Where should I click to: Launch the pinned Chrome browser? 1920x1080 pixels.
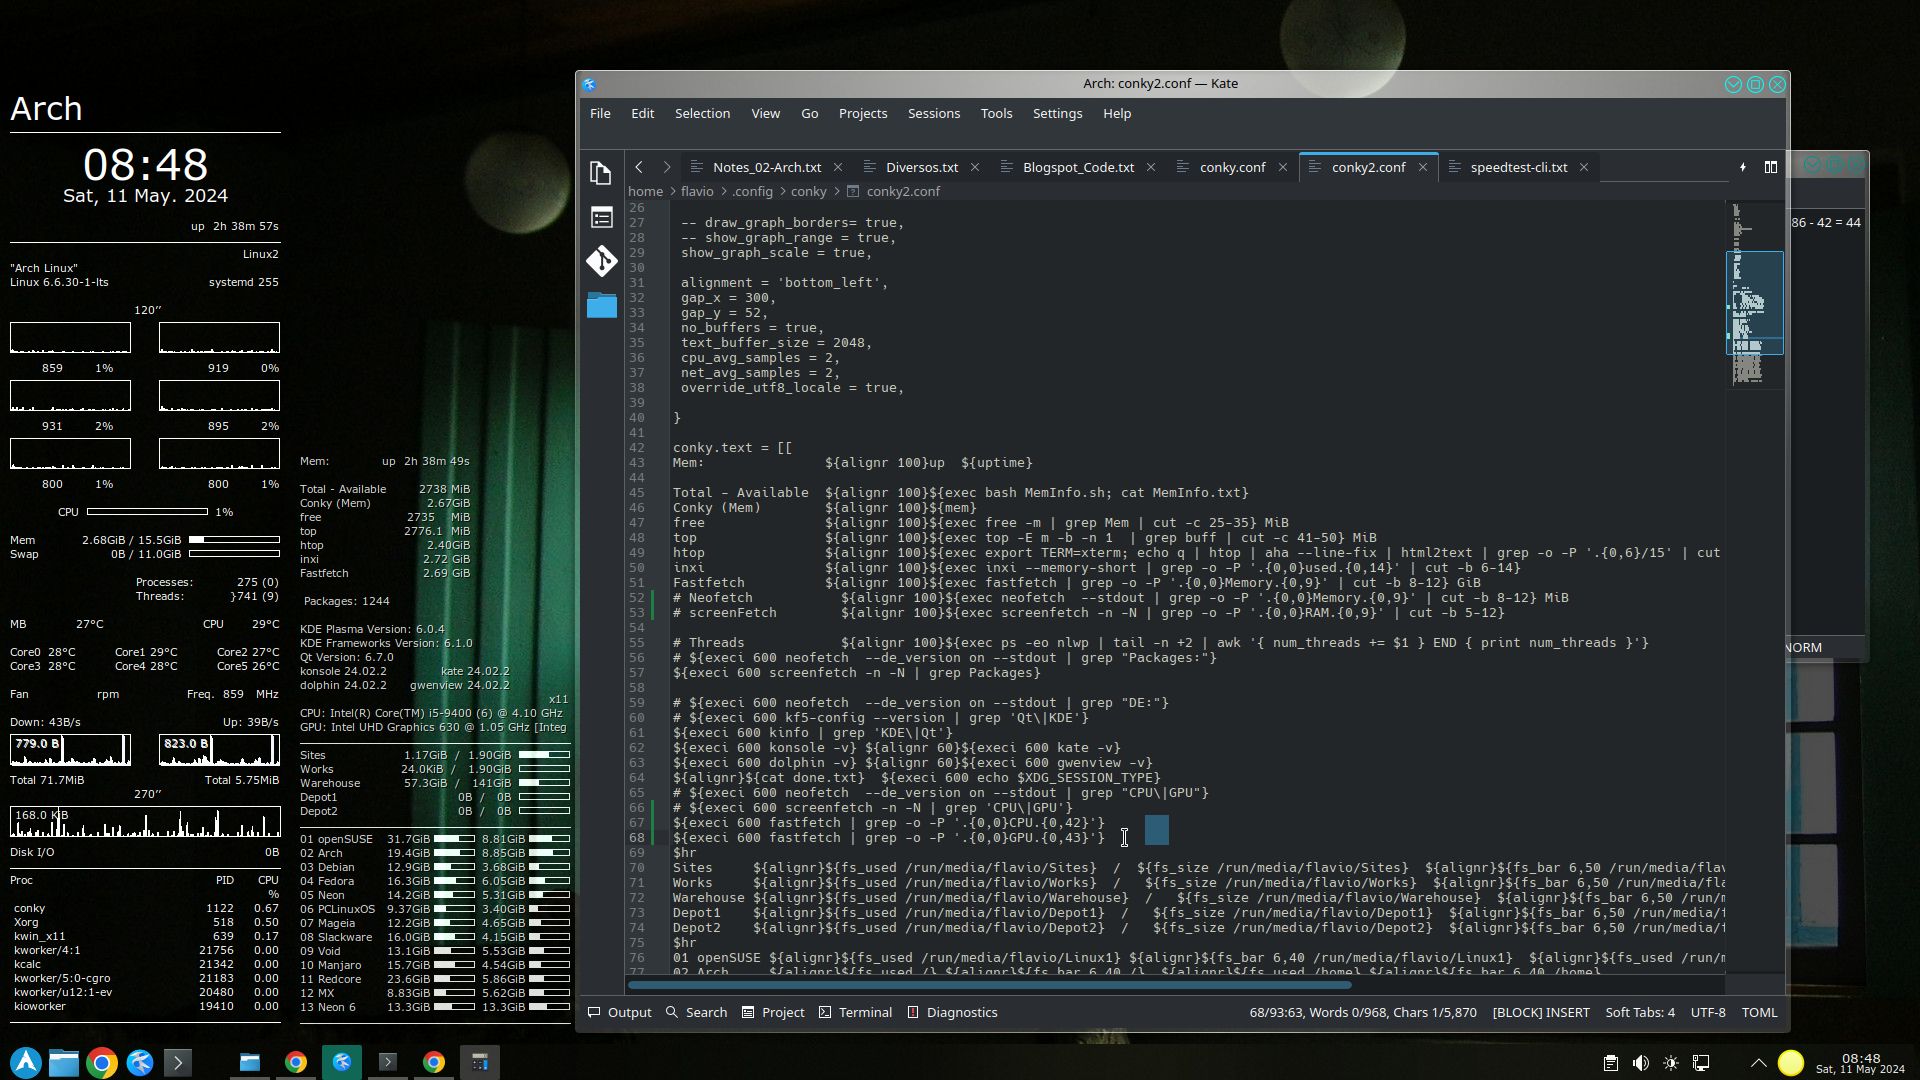(x=101, y=1062)
